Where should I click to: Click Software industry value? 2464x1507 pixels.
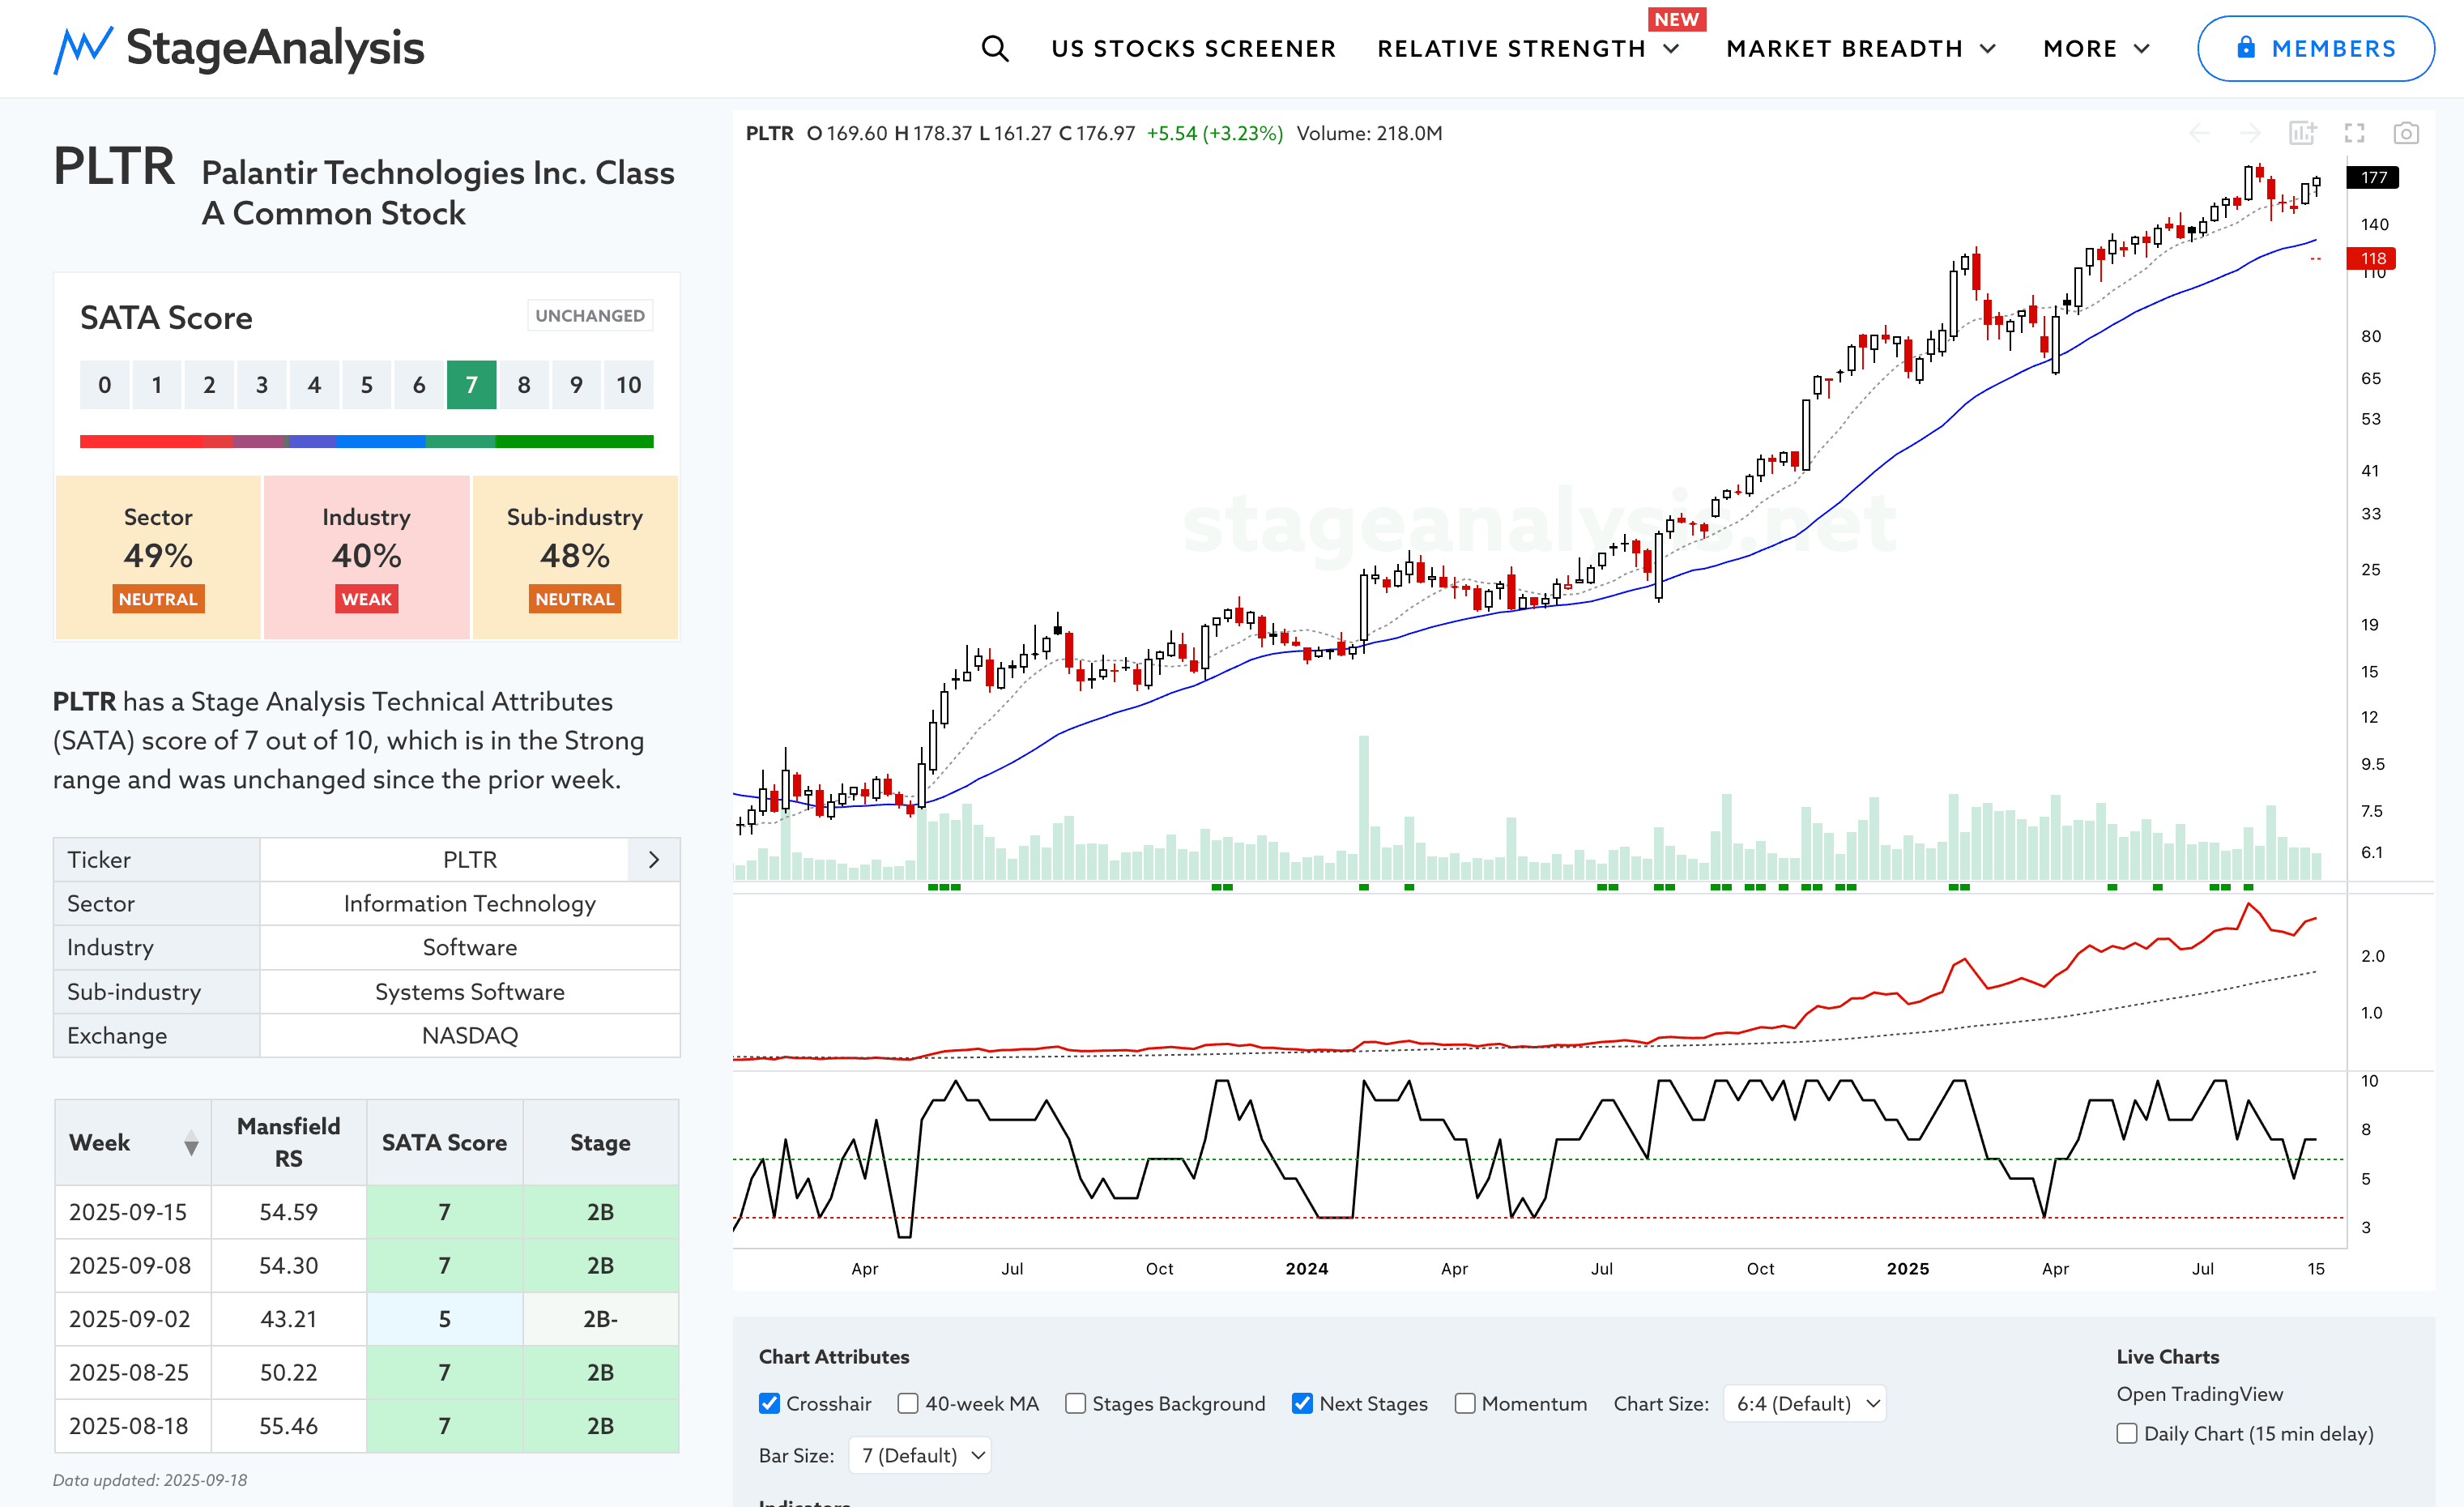click(x=470, y=947)
